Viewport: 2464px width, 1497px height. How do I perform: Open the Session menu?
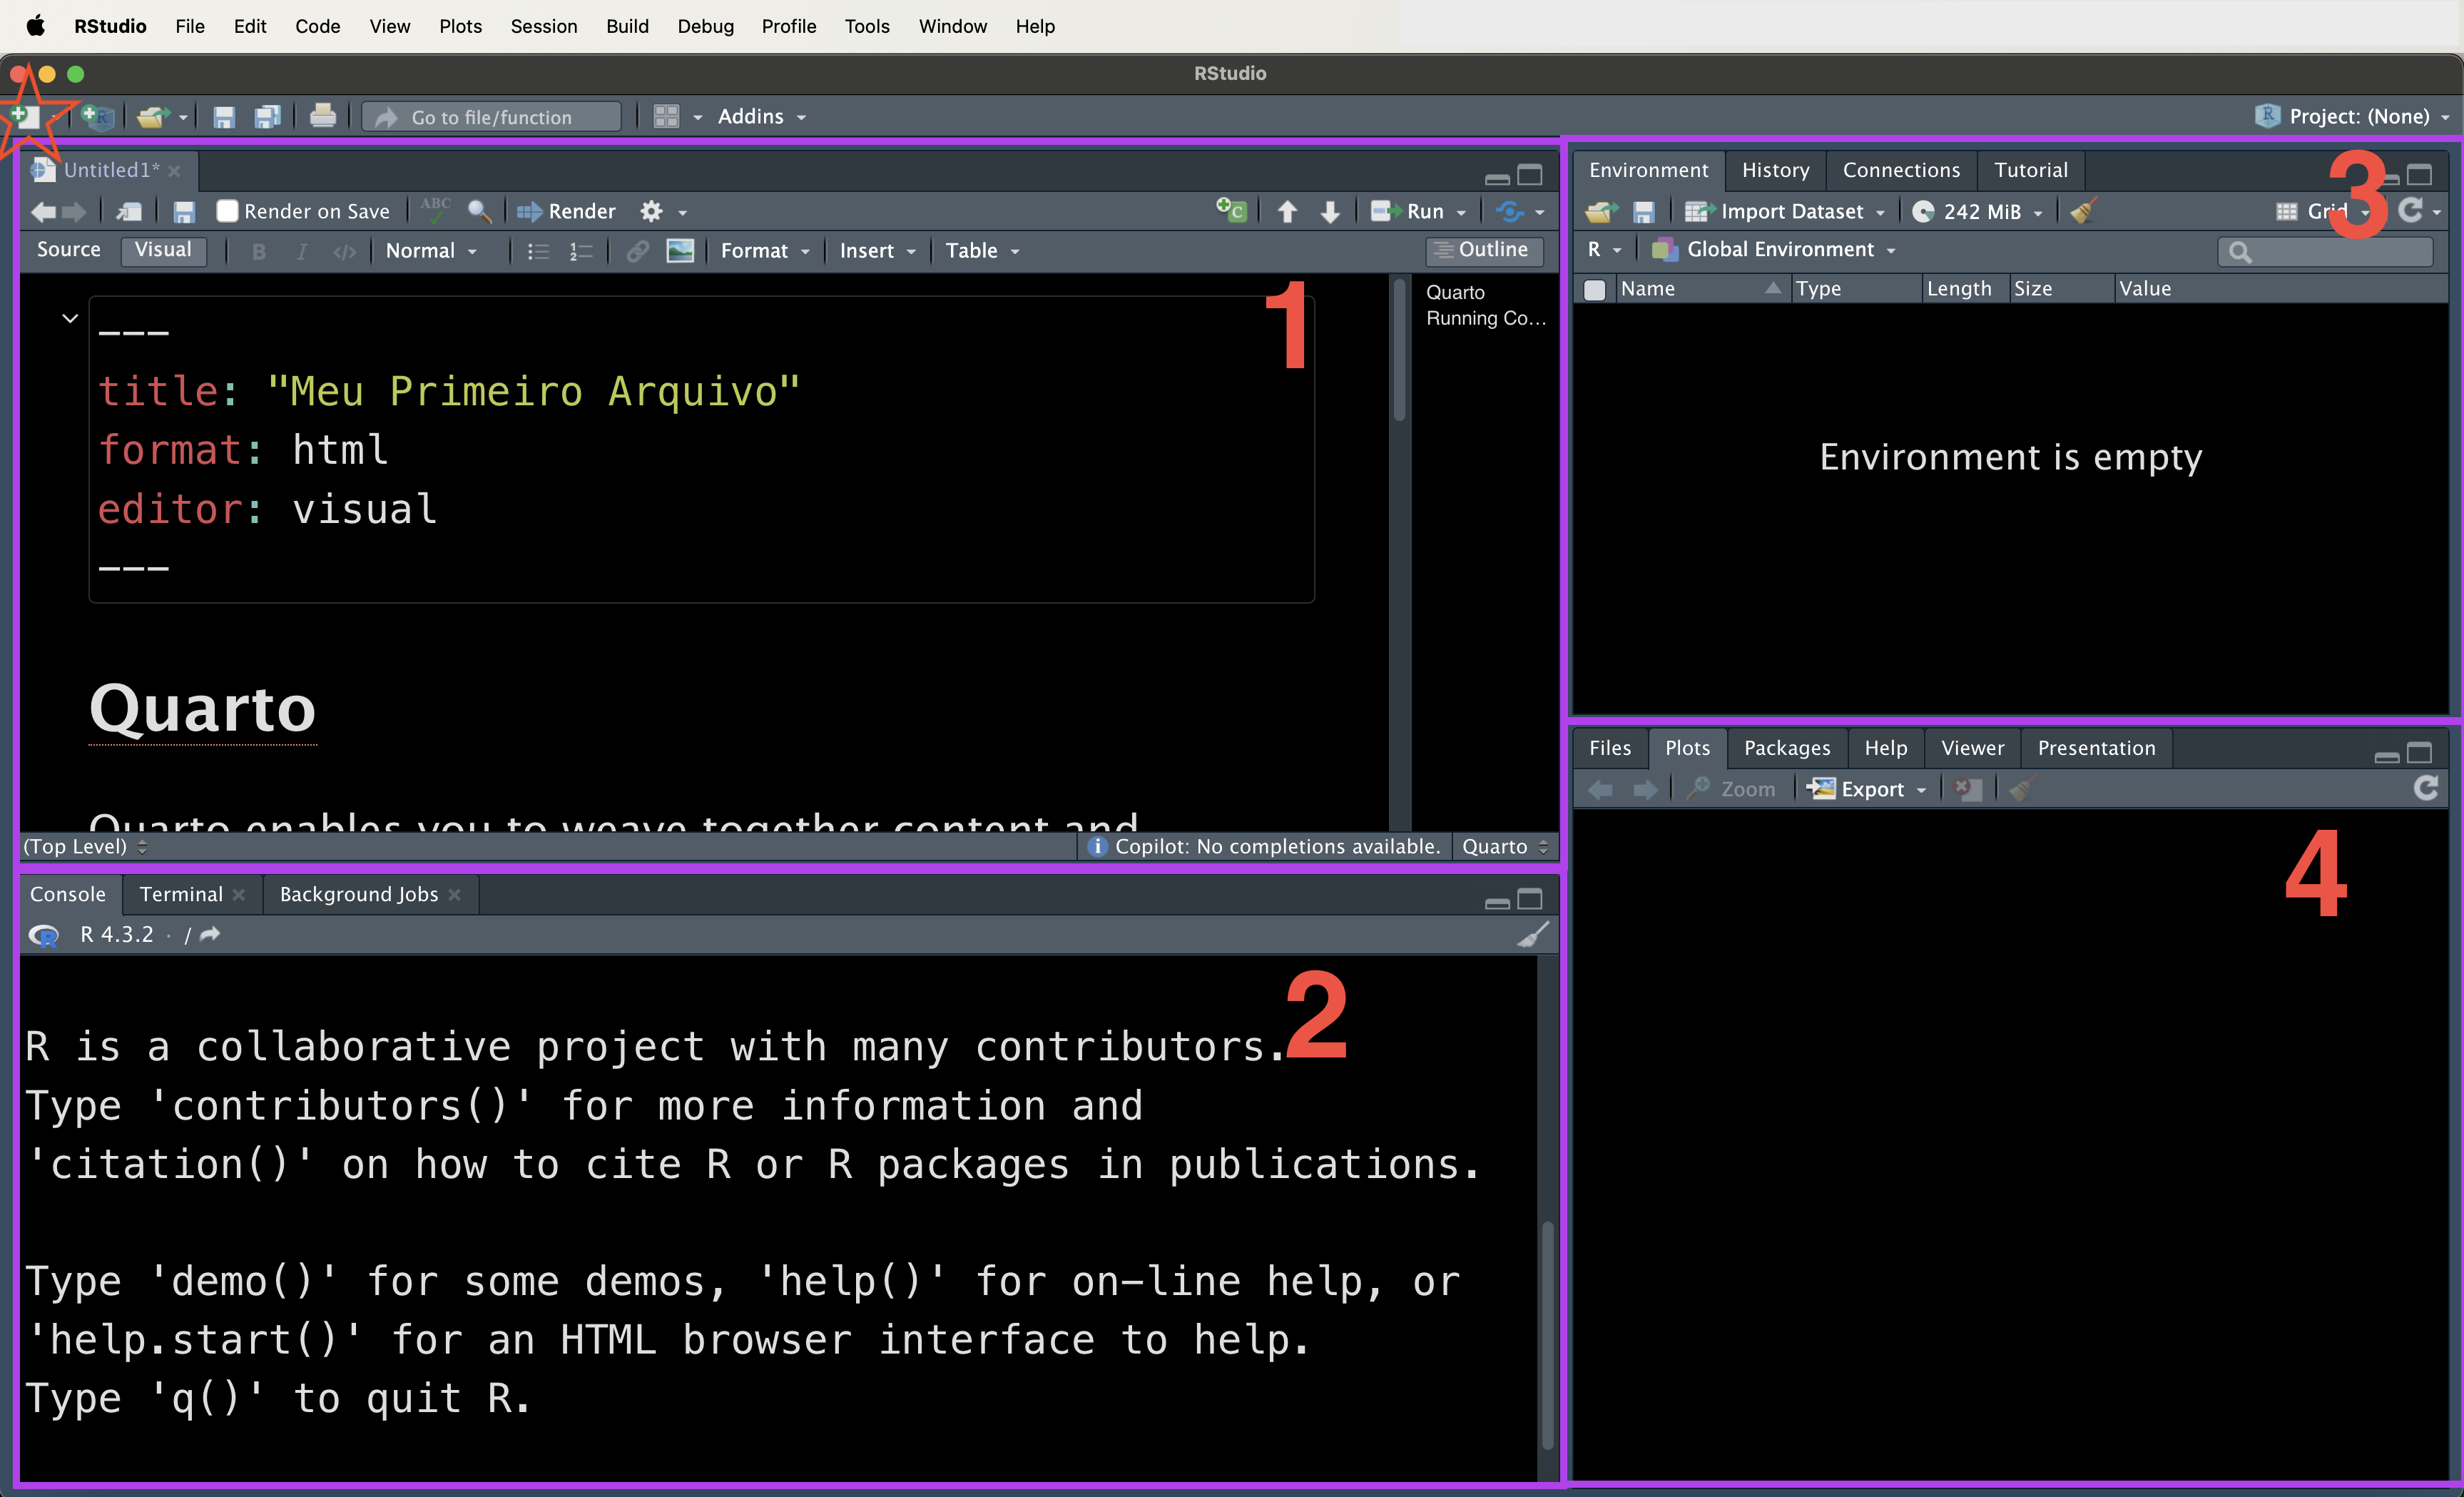[x=543, y=26]
